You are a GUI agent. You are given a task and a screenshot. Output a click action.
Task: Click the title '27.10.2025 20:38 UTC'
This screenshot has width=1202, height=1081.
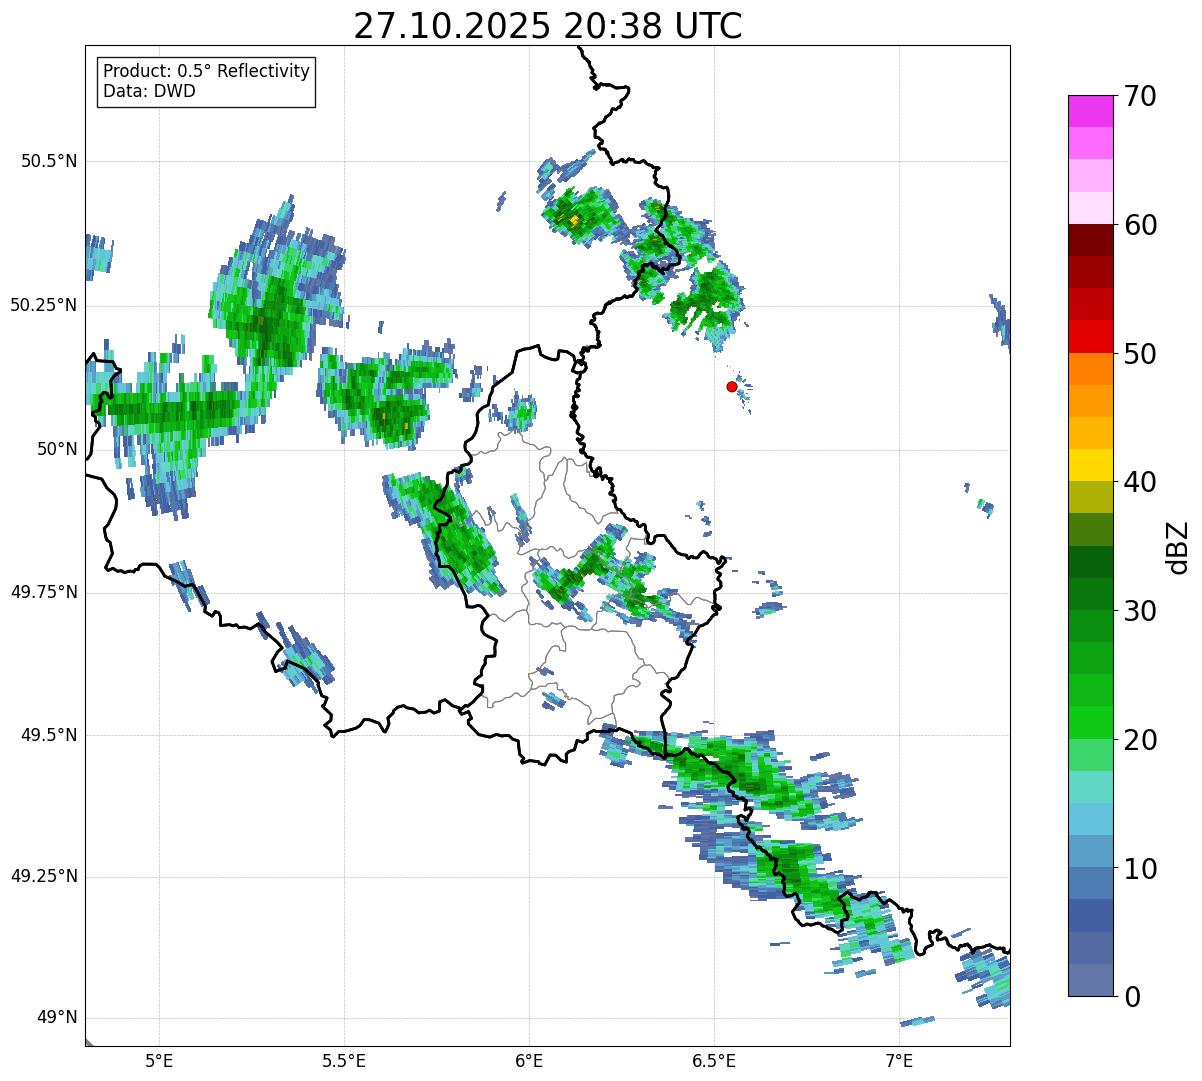548,25
